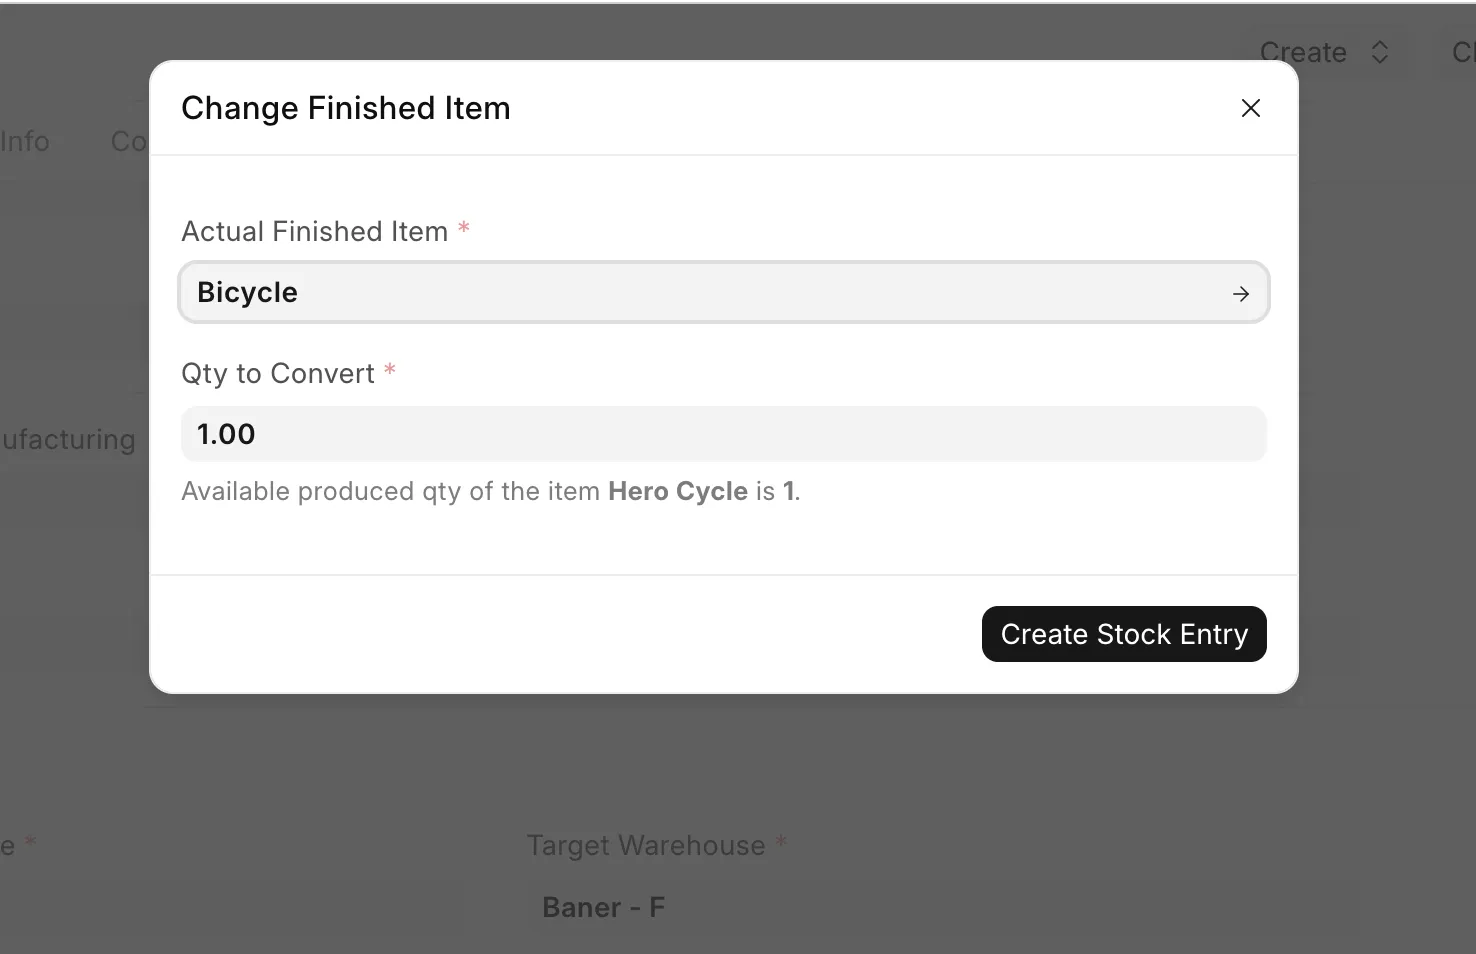Close the Change Finished Item dialog
The image size is (1476, 954).
[x=1250, y=108]
